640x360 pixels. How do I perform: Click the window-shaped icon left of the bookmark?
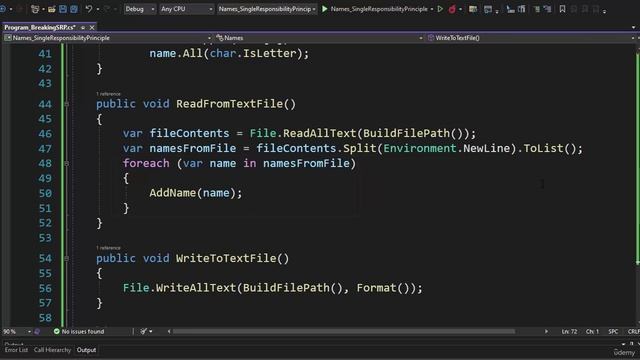pos(487,9)
